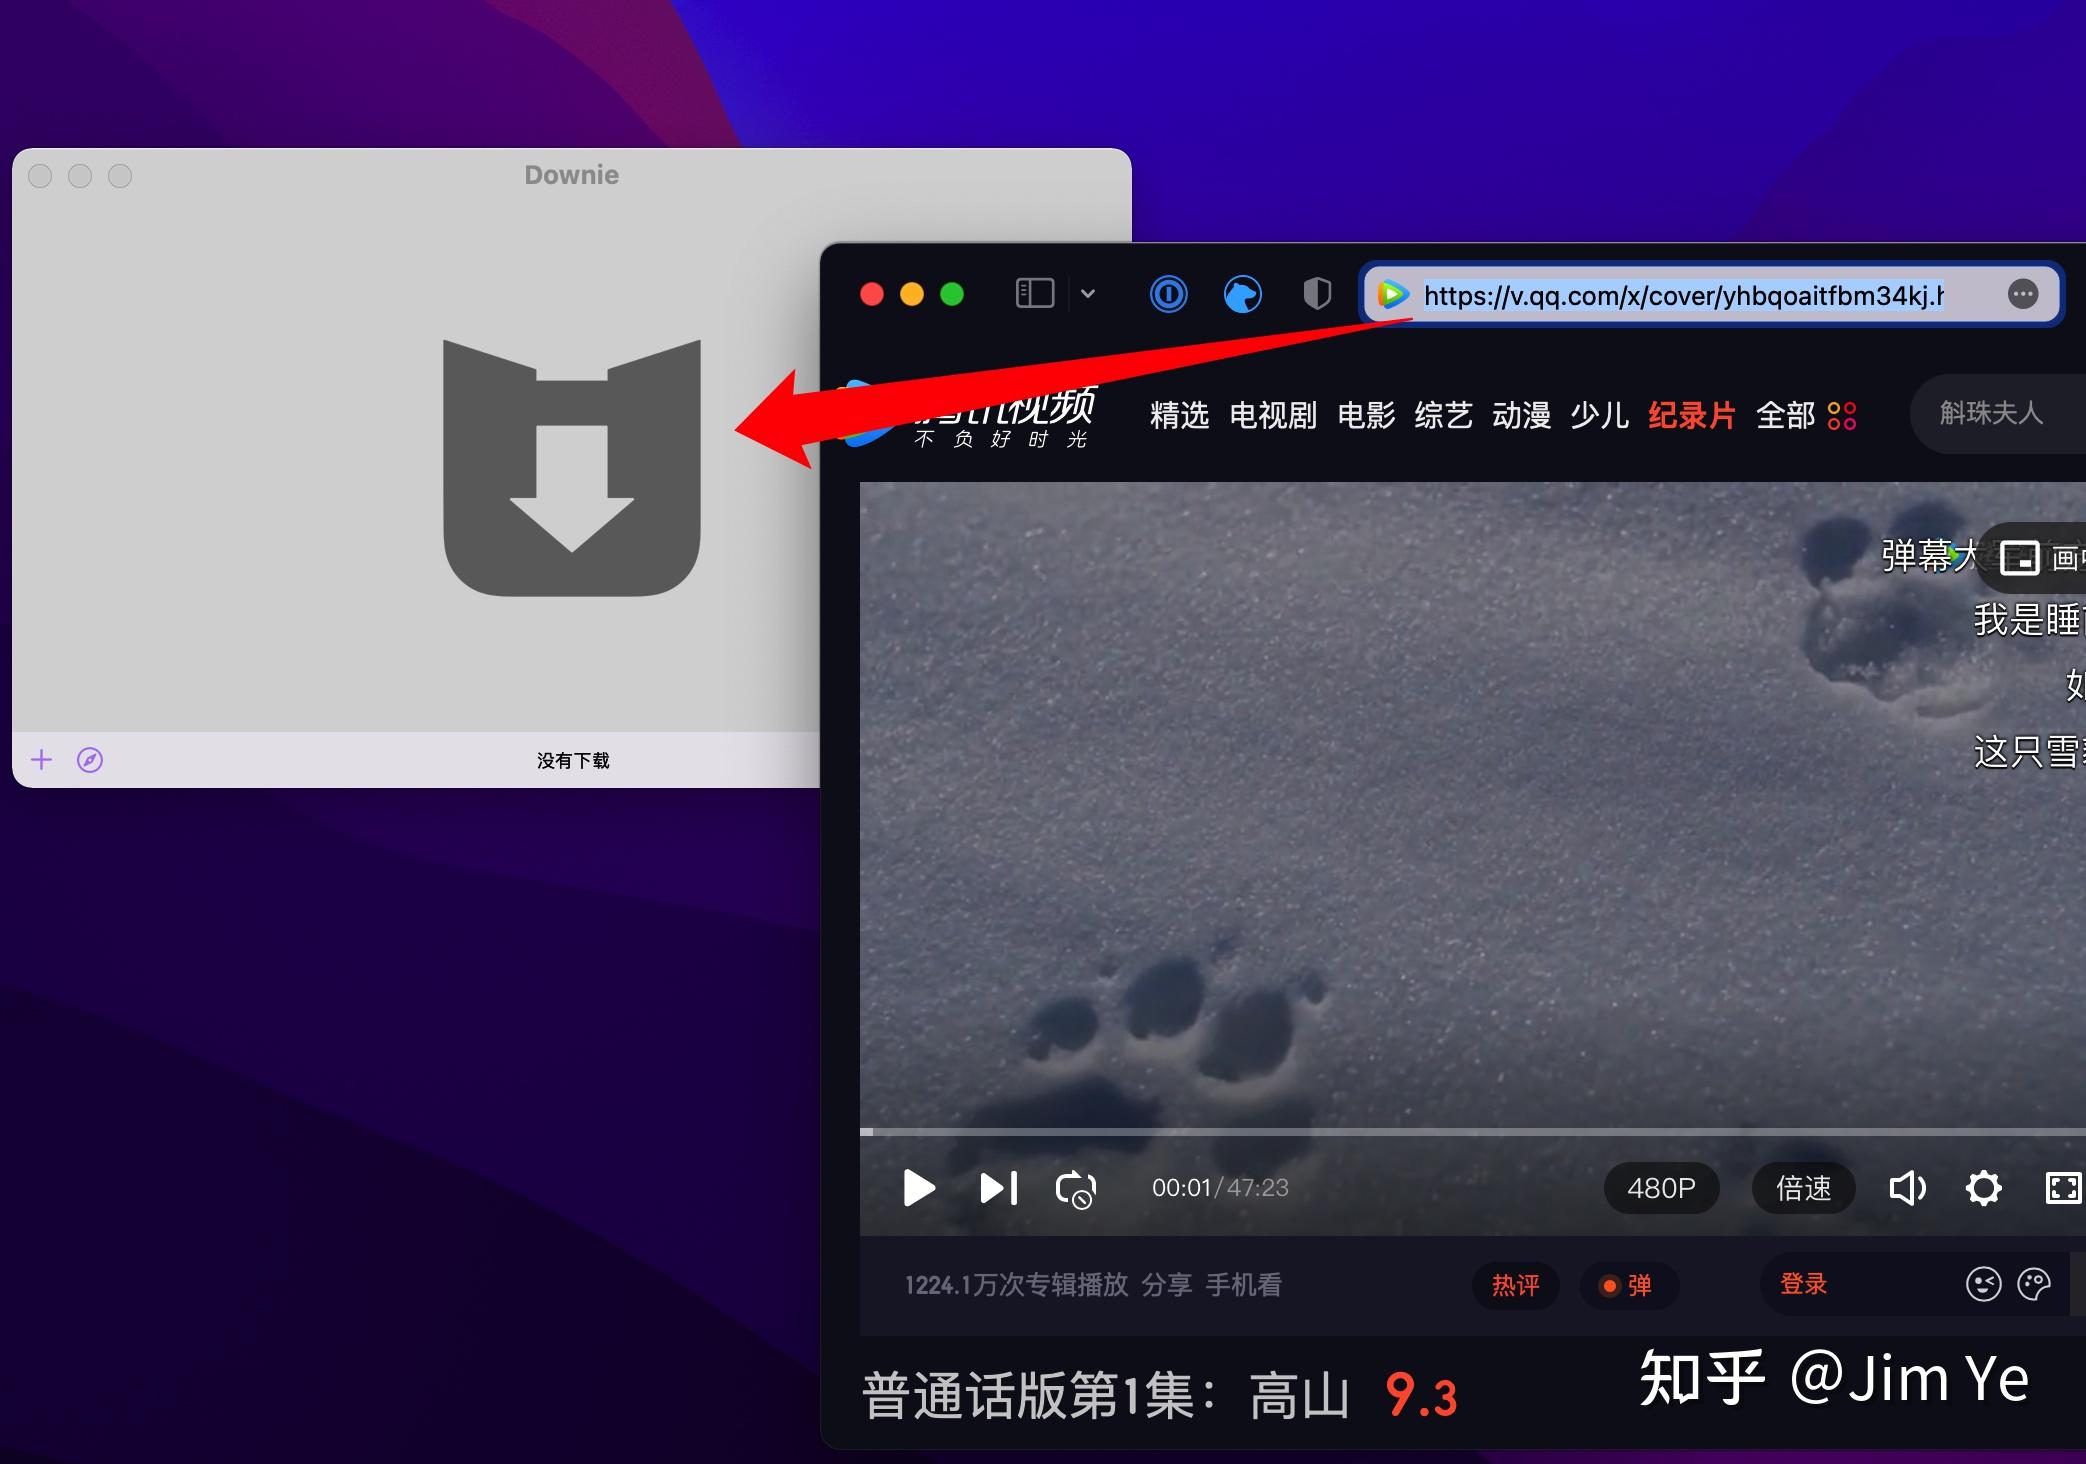Click the 没有下载 status text

573,761
